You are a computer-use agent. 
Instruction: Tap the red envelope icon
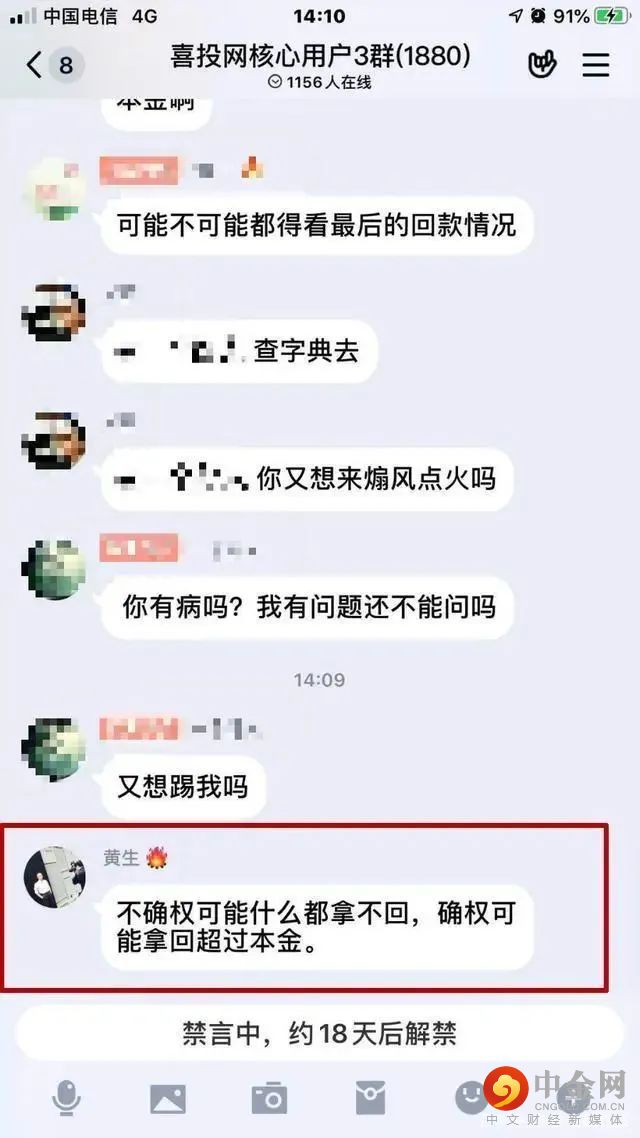(370, 1098)
